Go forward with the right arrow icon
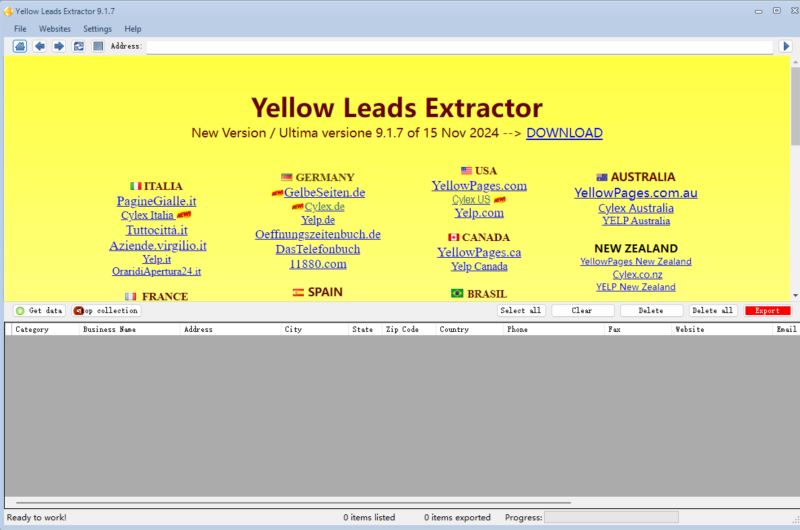 (59, 46)
